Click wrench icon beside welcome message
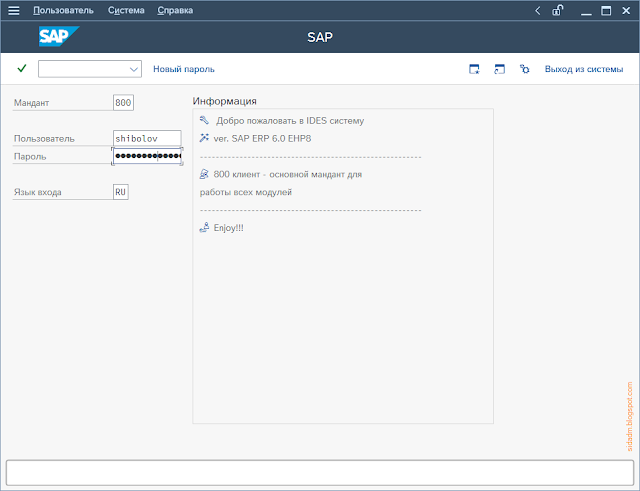 tap(204, 120)
